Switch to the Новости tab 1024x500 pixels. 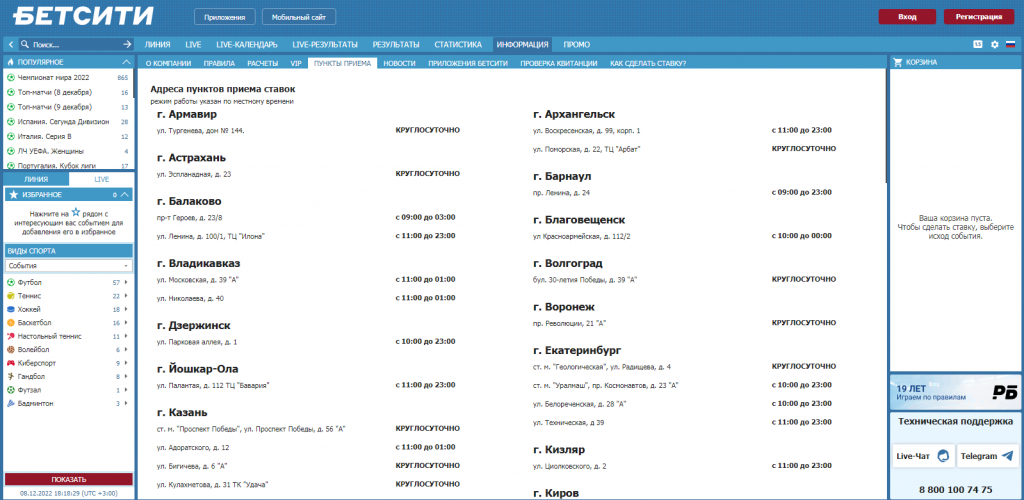(x=399, y=63)
